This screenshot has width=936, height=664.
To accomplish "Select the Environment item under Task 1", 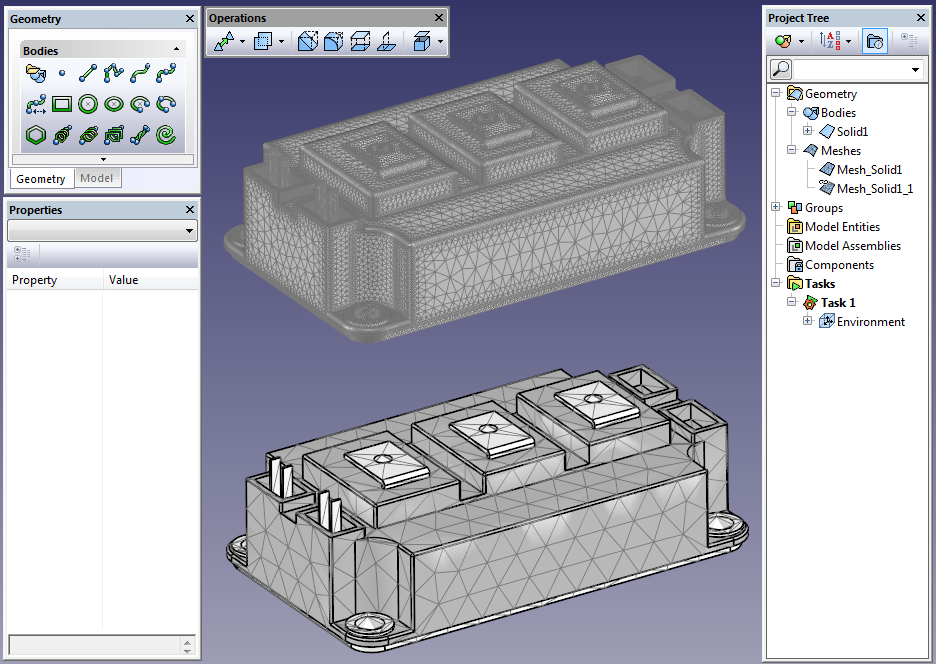I will (x=870, y=321).
